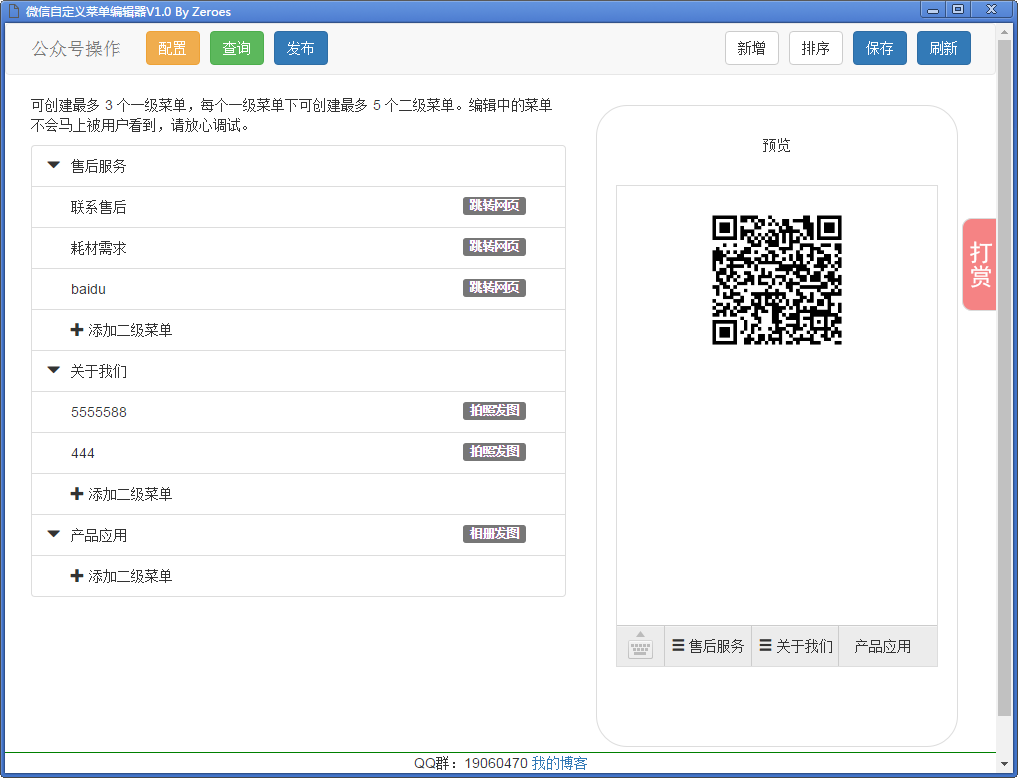Open 售后服务 menu in phone preview
The width and height of the screenshot is (1018, 778).
point(708,646)
